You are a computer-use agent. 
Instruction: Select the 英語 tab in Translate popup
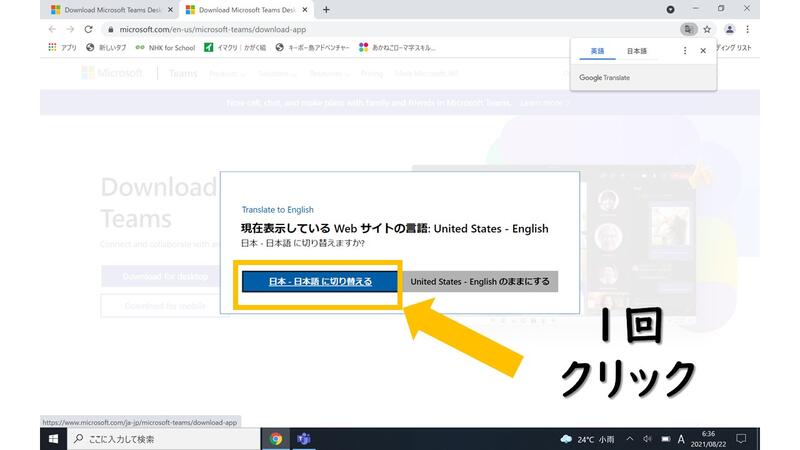tap(597, 50)
